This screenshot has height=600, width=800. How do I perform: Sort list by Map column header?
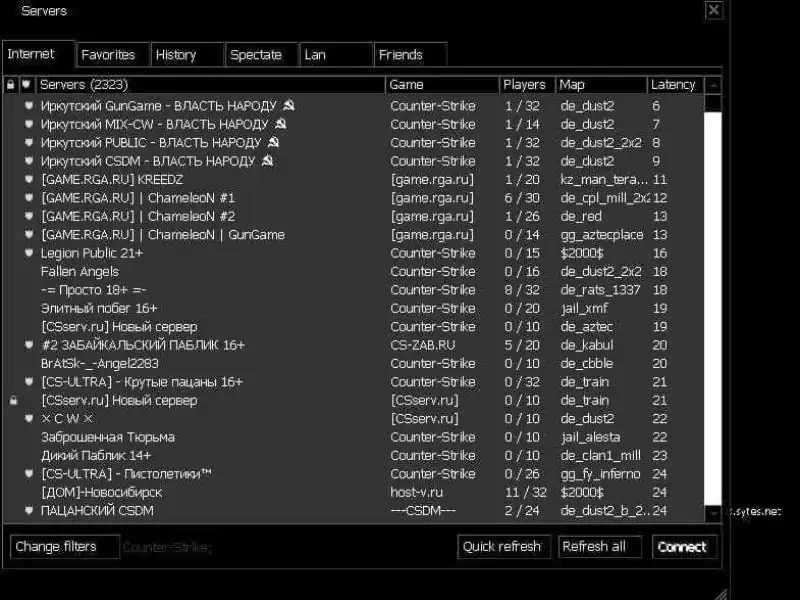click(x=601, y=85)
